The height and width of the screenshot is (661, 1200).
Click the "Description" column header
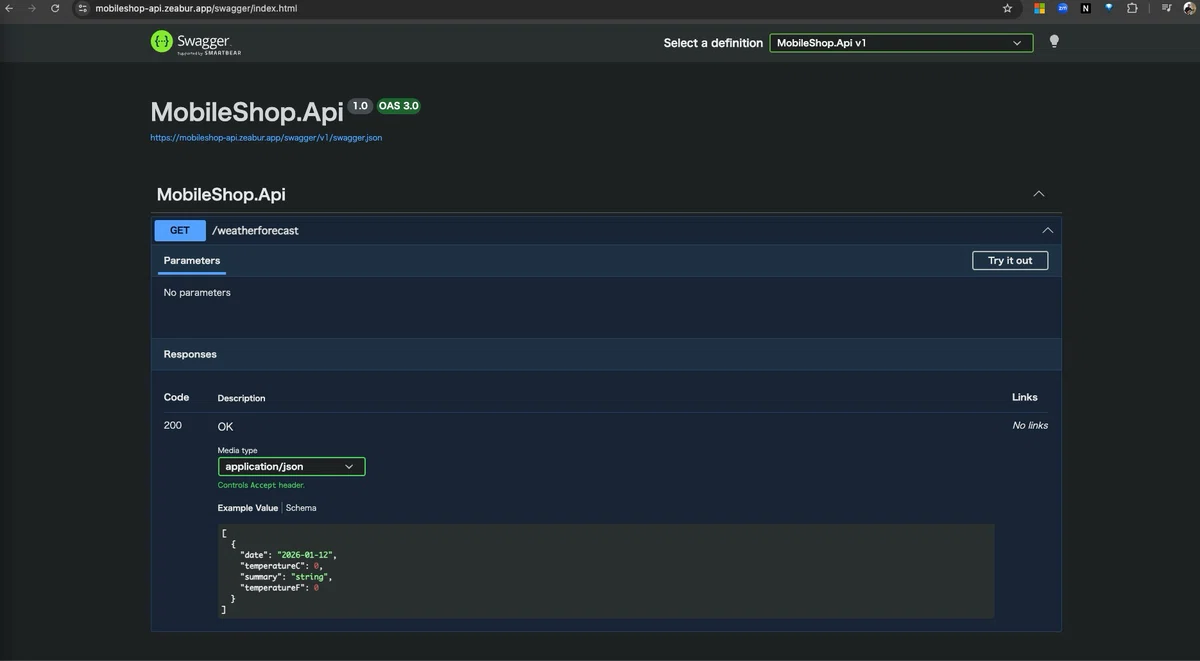(241, 398)
